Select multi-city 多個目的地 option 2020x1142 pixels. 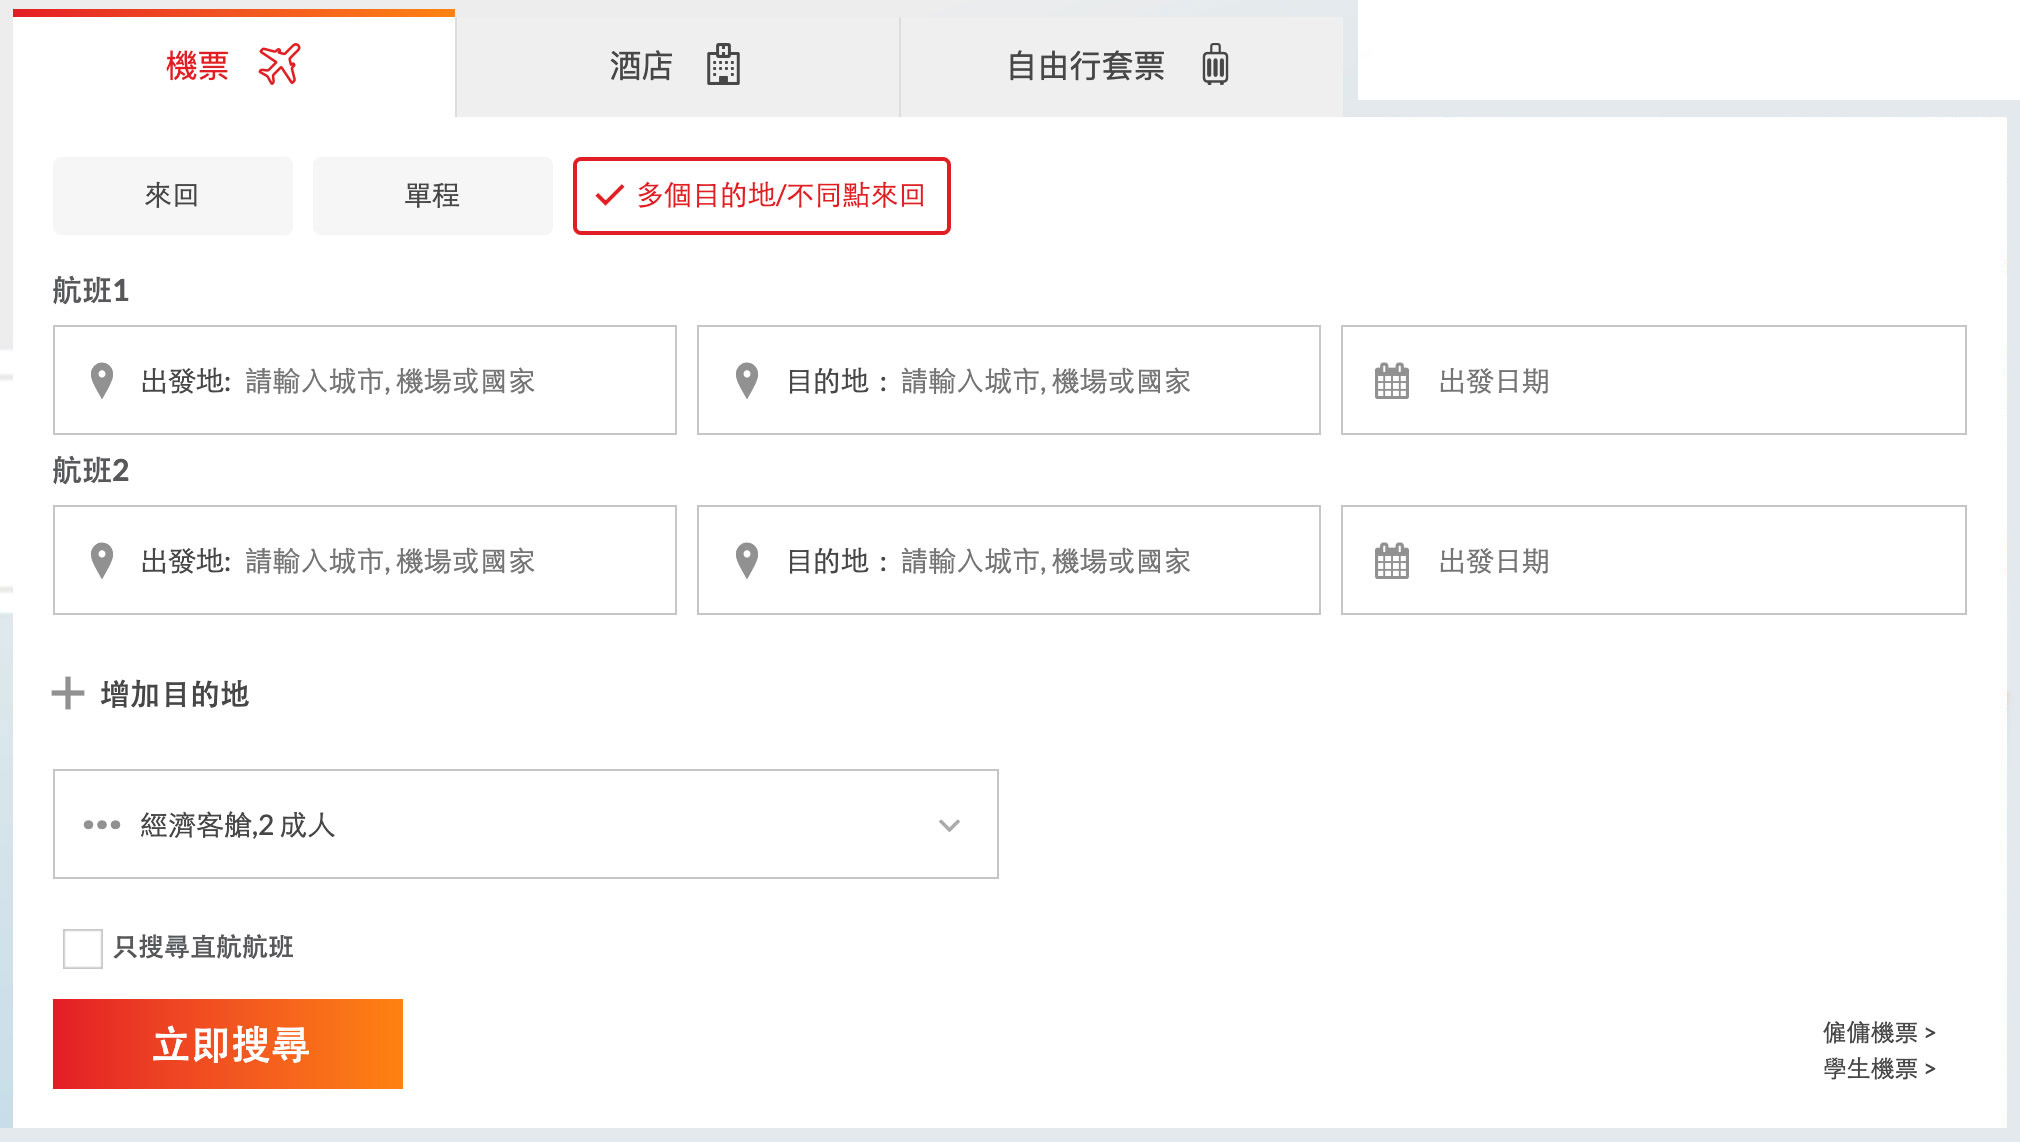[761, 196]
